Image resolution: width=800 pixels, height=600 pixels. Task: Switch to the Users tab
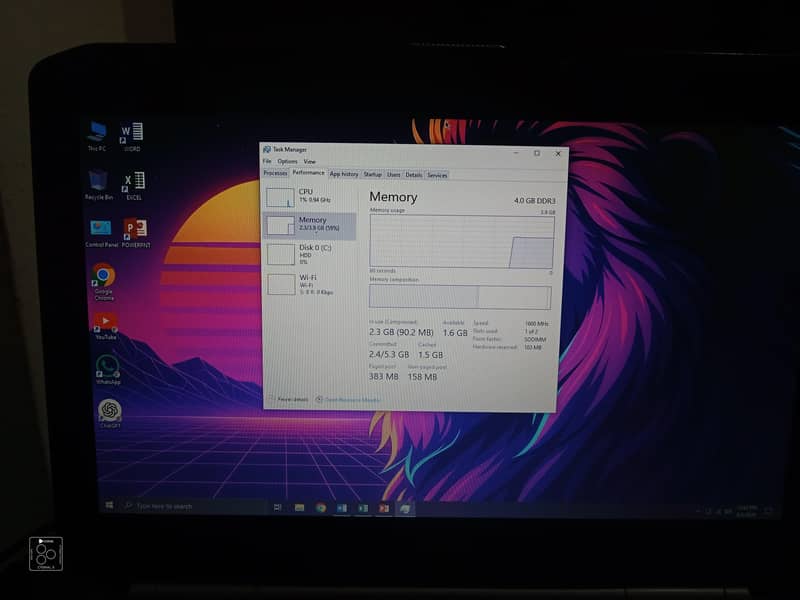[393, 174]
